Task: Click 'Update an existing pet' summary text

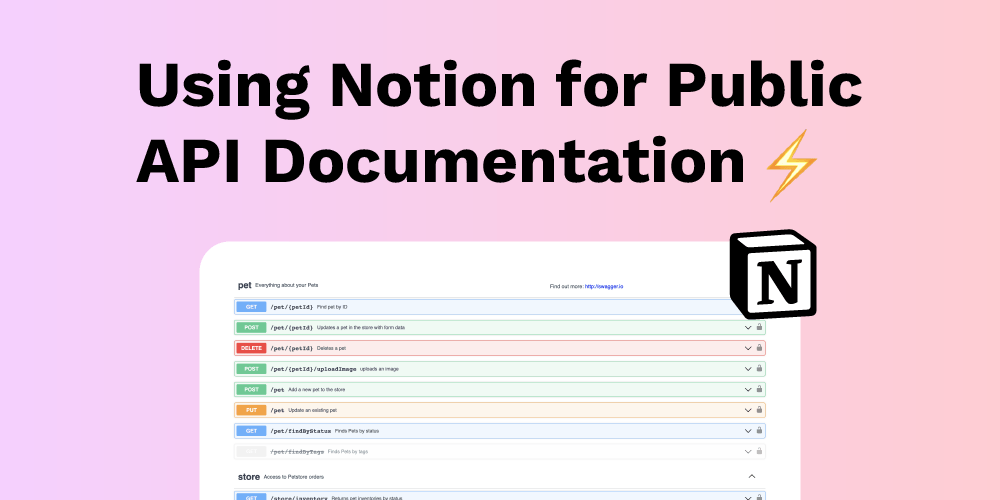Action: [x=312, y=410]
